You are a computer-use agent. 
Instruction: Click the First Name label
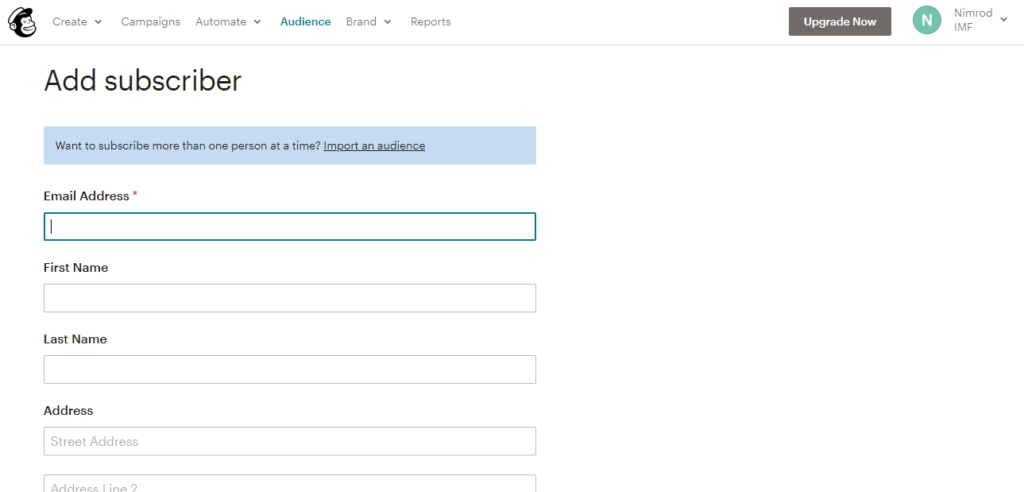76,268
